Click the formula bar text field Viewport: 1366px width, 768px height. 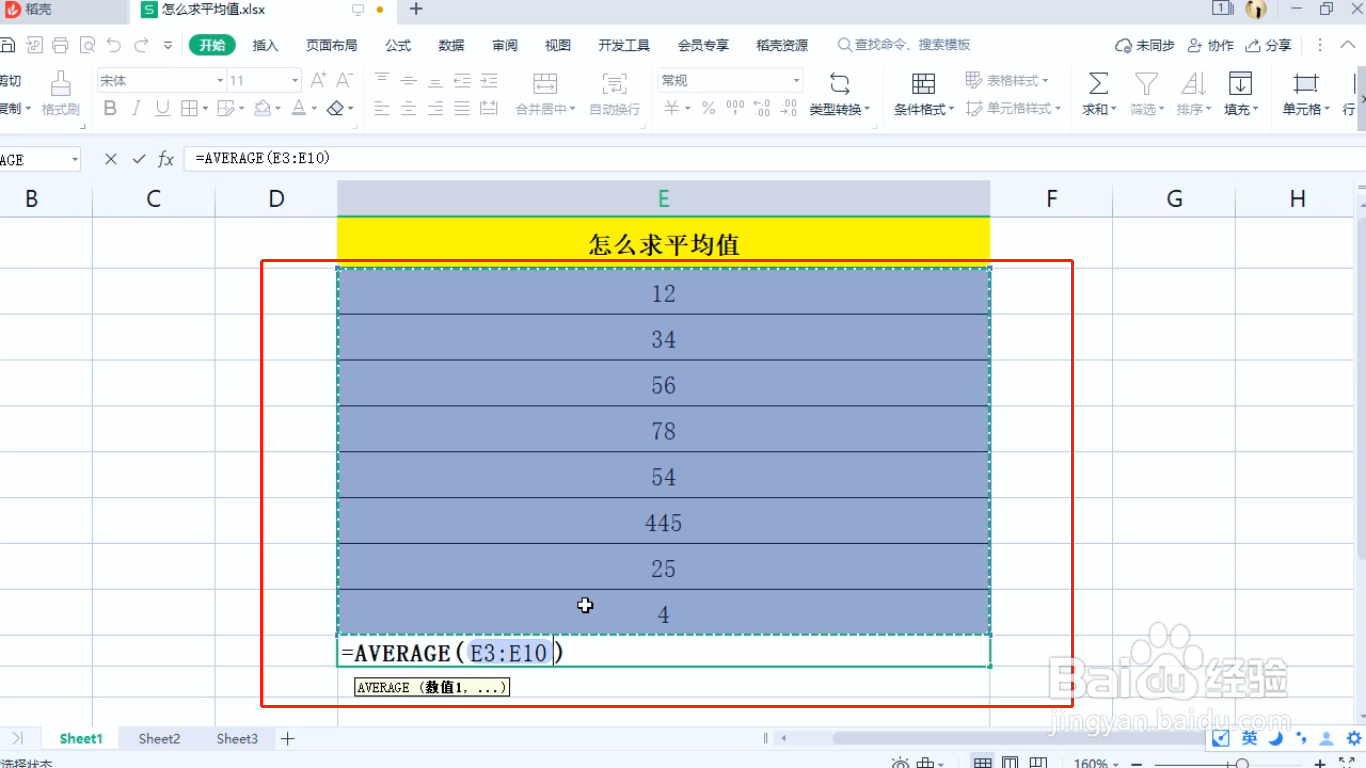click(774, 159)
